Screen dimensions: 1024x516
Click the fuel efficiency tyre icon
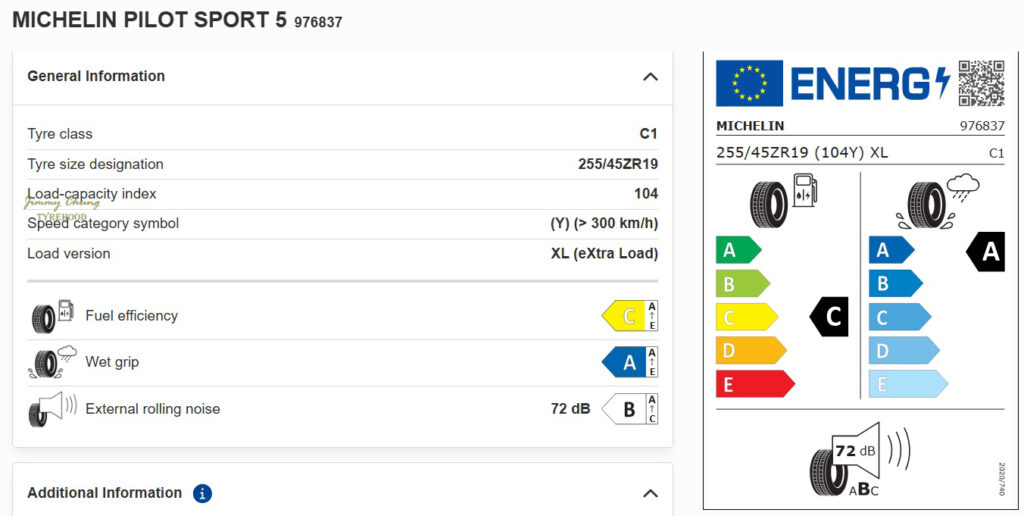click(52, 316)
